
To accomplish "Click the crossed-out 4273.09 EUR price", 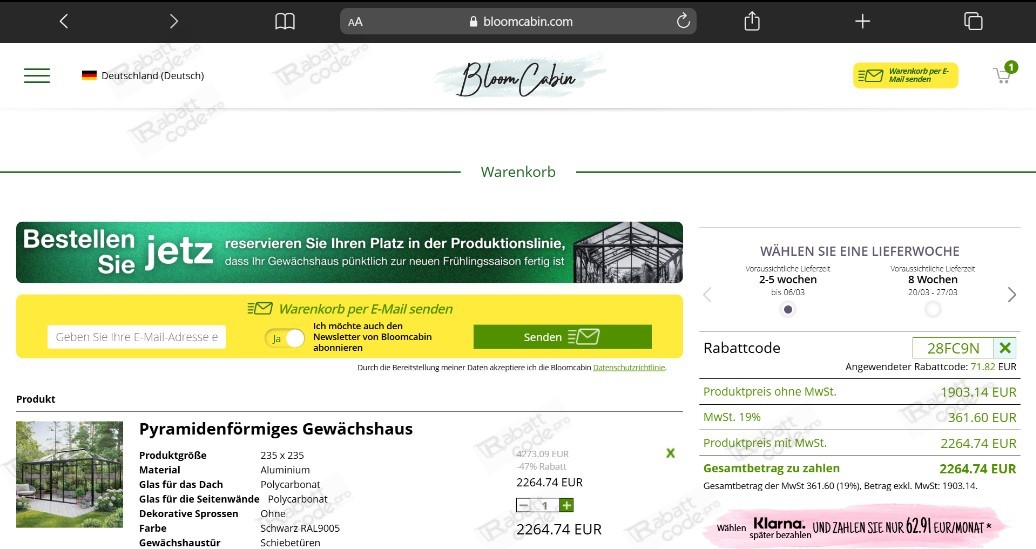I will (542, 454).
